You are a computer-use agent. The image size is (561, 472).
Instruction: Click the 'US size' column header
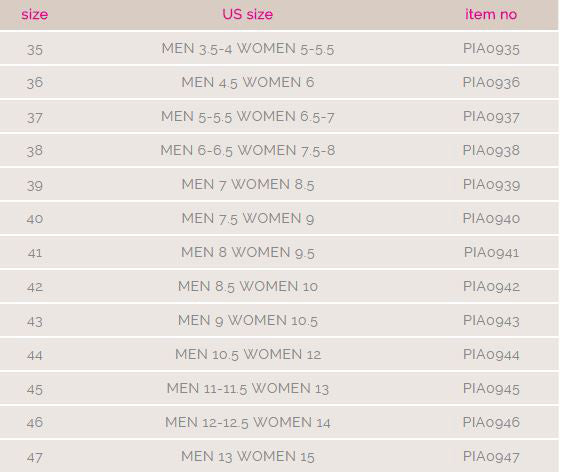coord(248,15)
